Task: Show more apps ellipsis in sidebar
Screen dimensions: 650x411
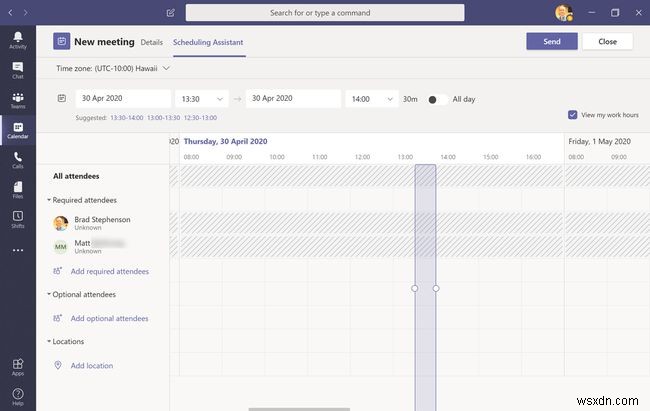Action: pos(18,250)
